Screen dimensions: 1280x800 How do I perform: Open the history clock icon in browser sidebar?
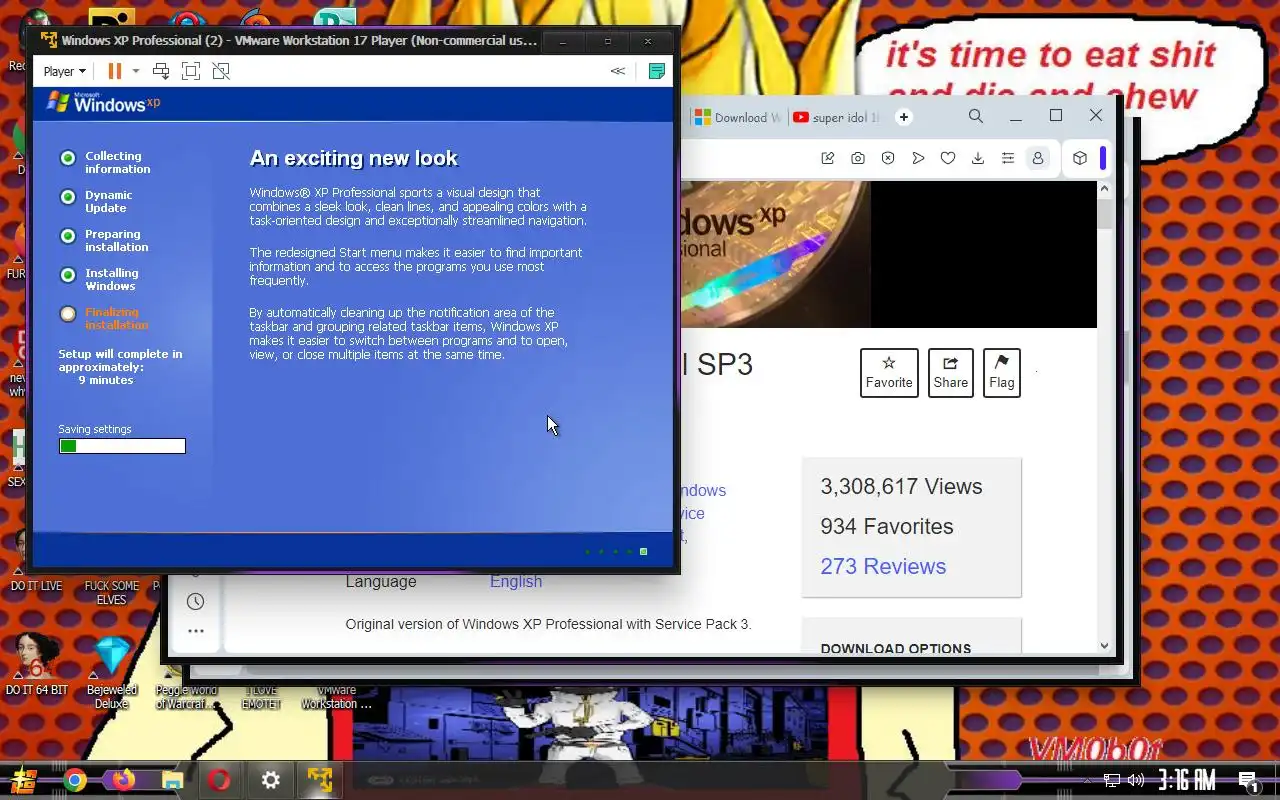pos(196,601)
